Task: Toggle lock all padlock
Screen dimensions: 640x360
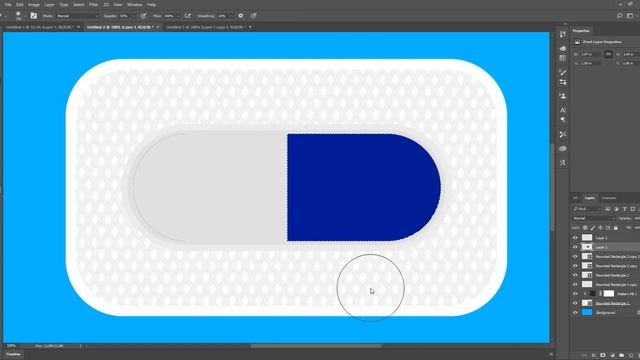Action: [x=616, y=228]
